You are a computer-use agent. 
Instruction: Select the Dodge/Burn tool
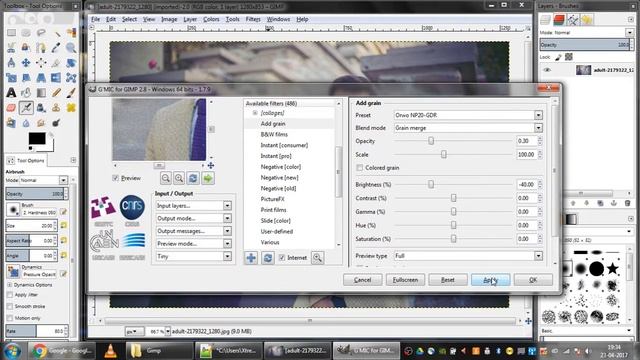tap(56, 122)
